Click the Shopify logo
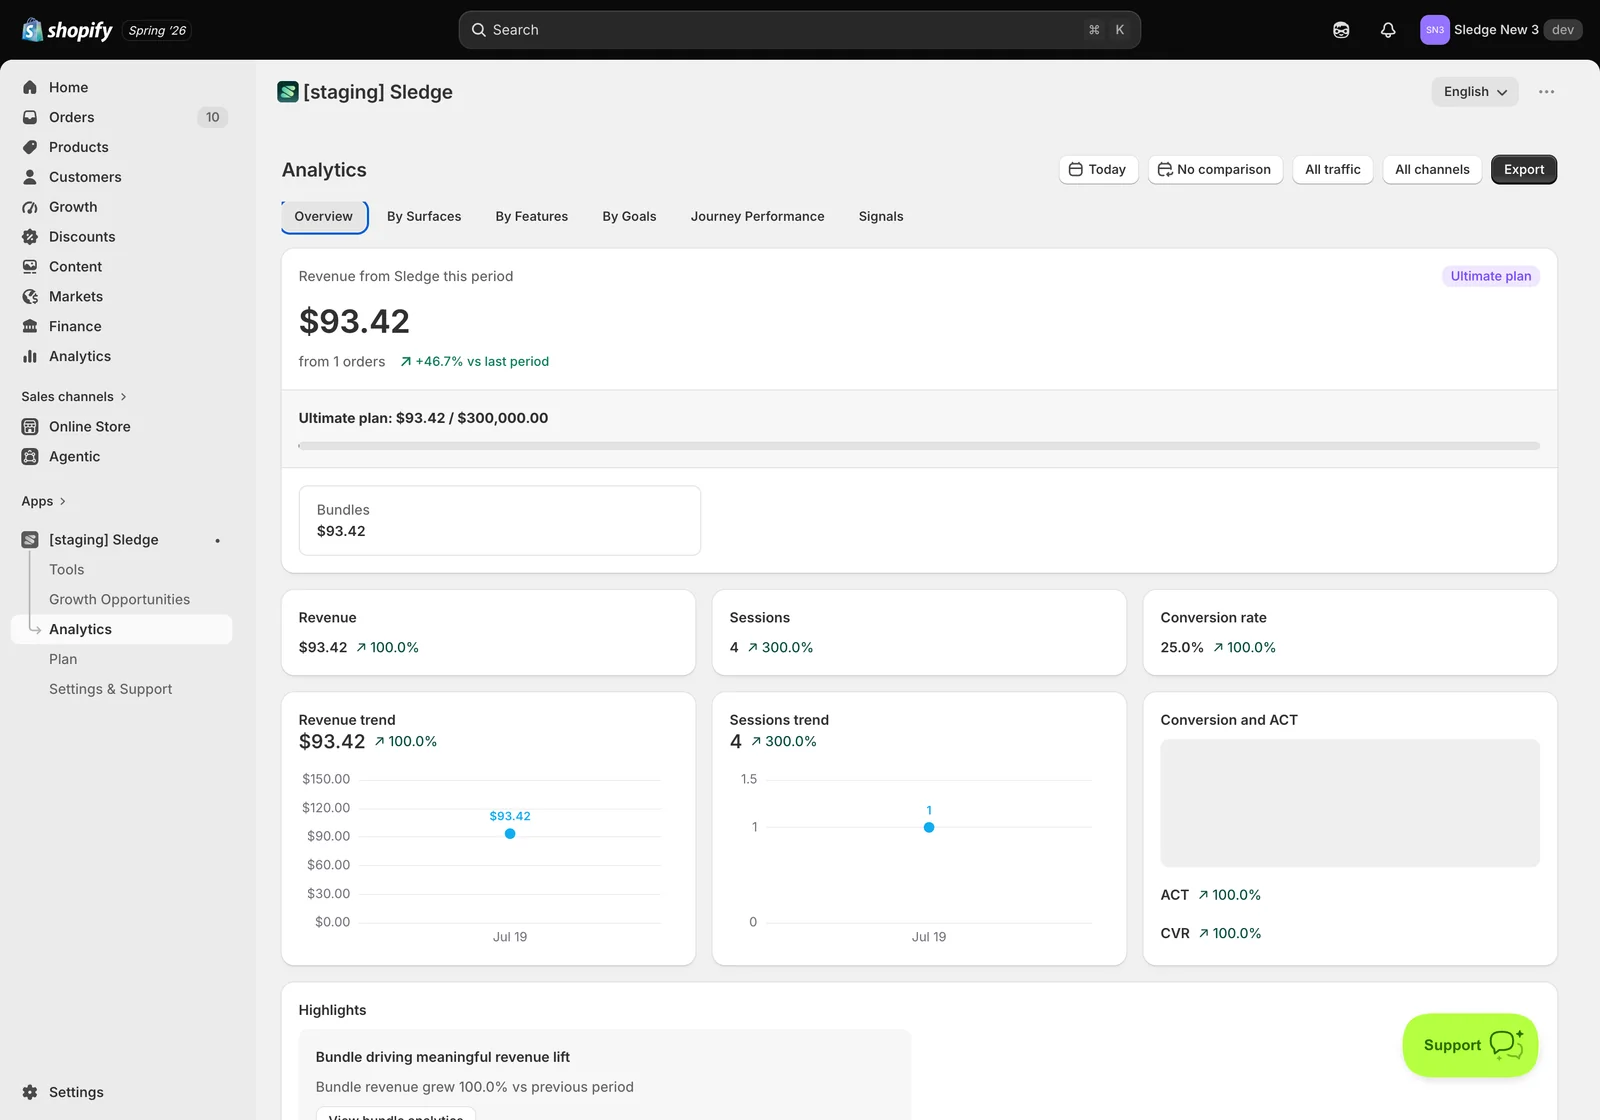The width and height of the screenshot is (1600, 1120). click(x=67, y=30)
